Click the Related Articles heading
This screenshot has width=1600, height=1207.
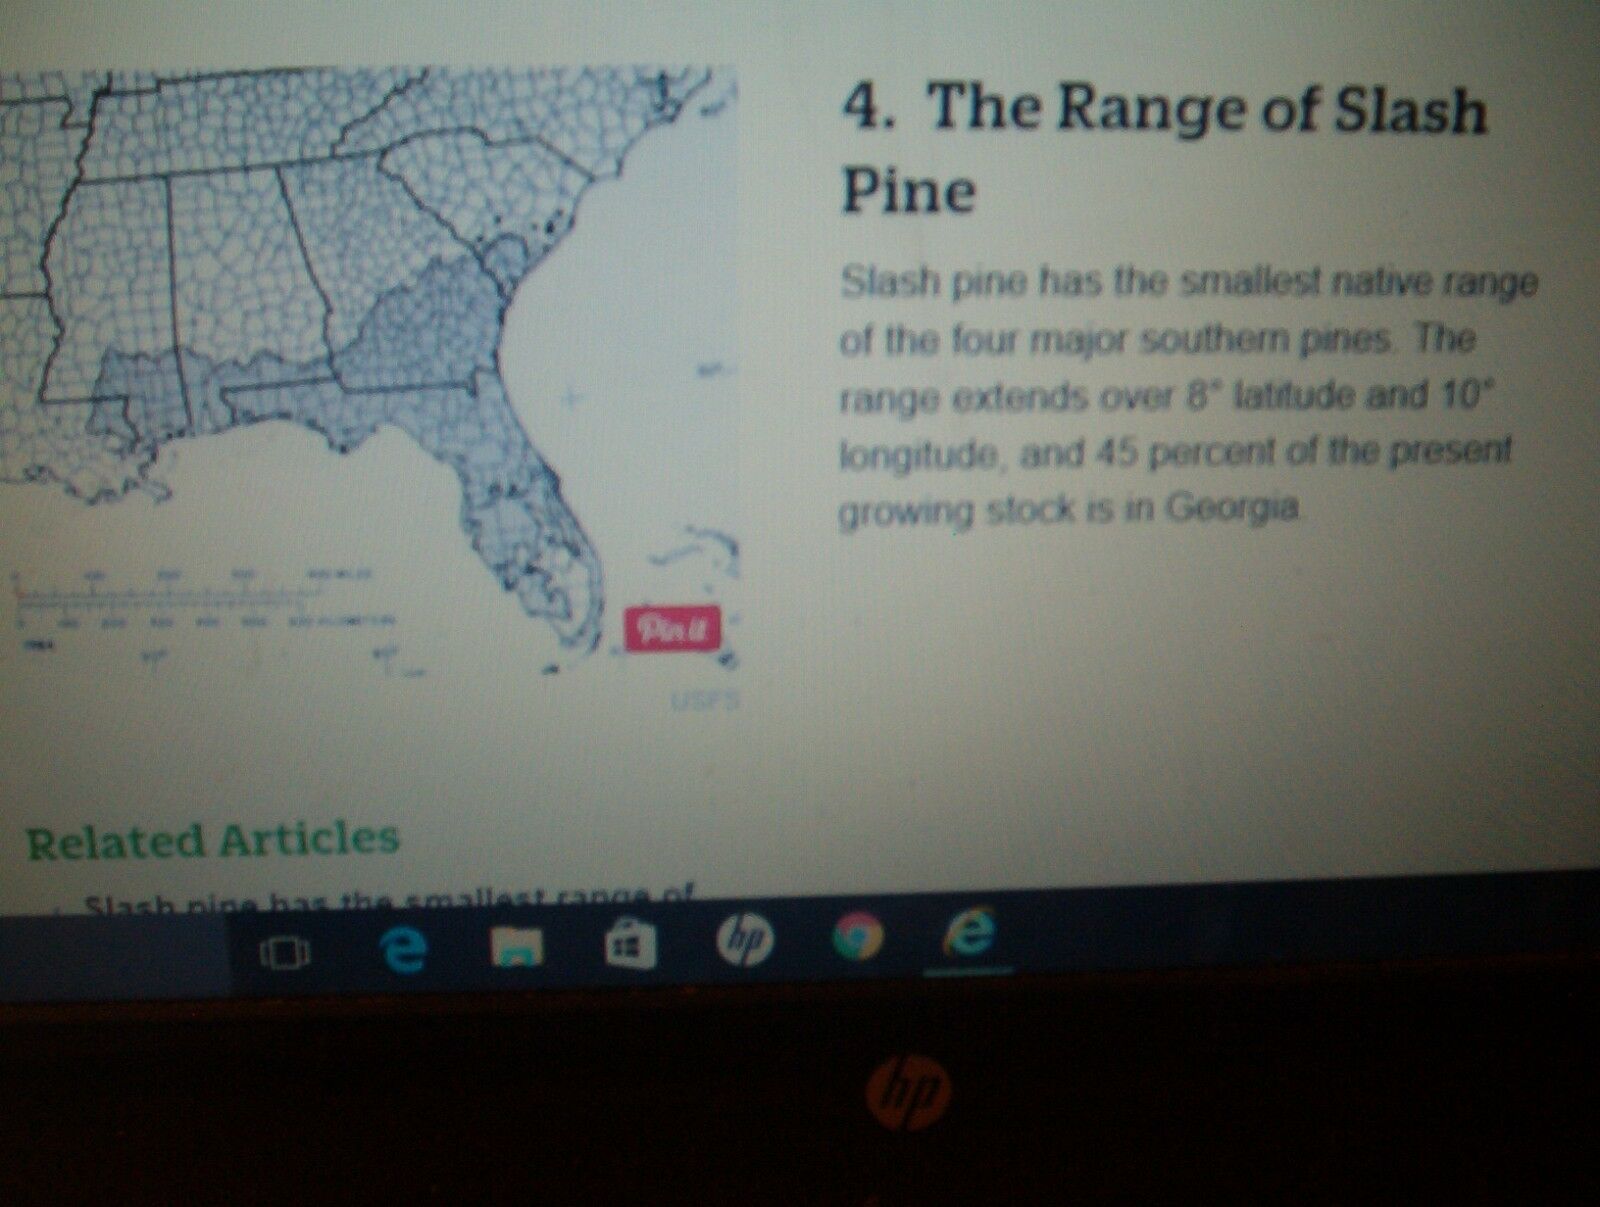point(212,840)
